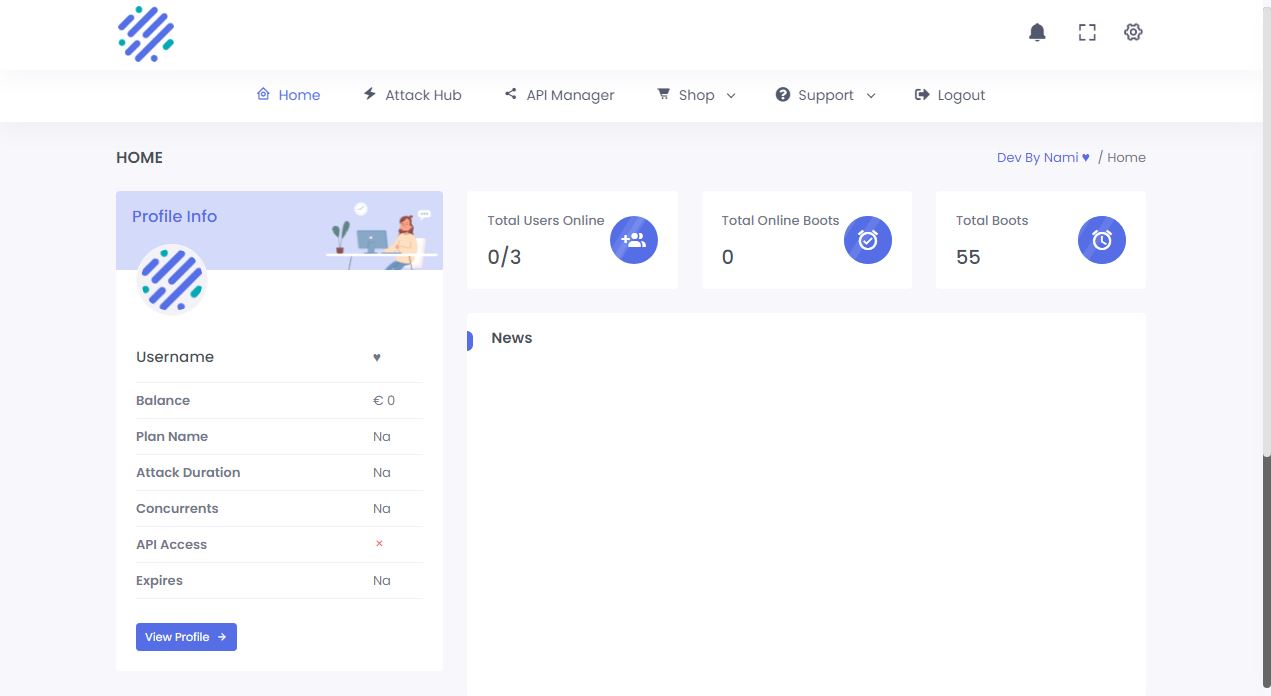Click the heart icon next to Username

[377, 357]
